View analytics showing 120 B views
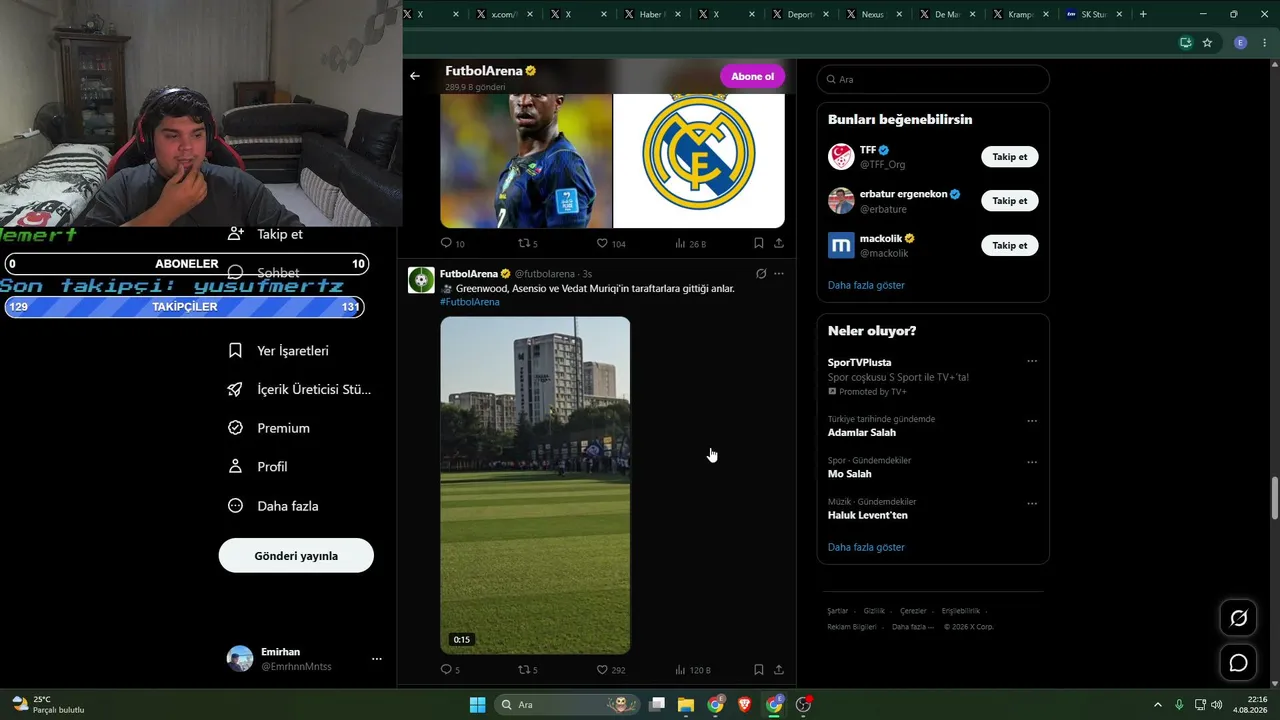 pyautogui.click(x=681, y=670)
